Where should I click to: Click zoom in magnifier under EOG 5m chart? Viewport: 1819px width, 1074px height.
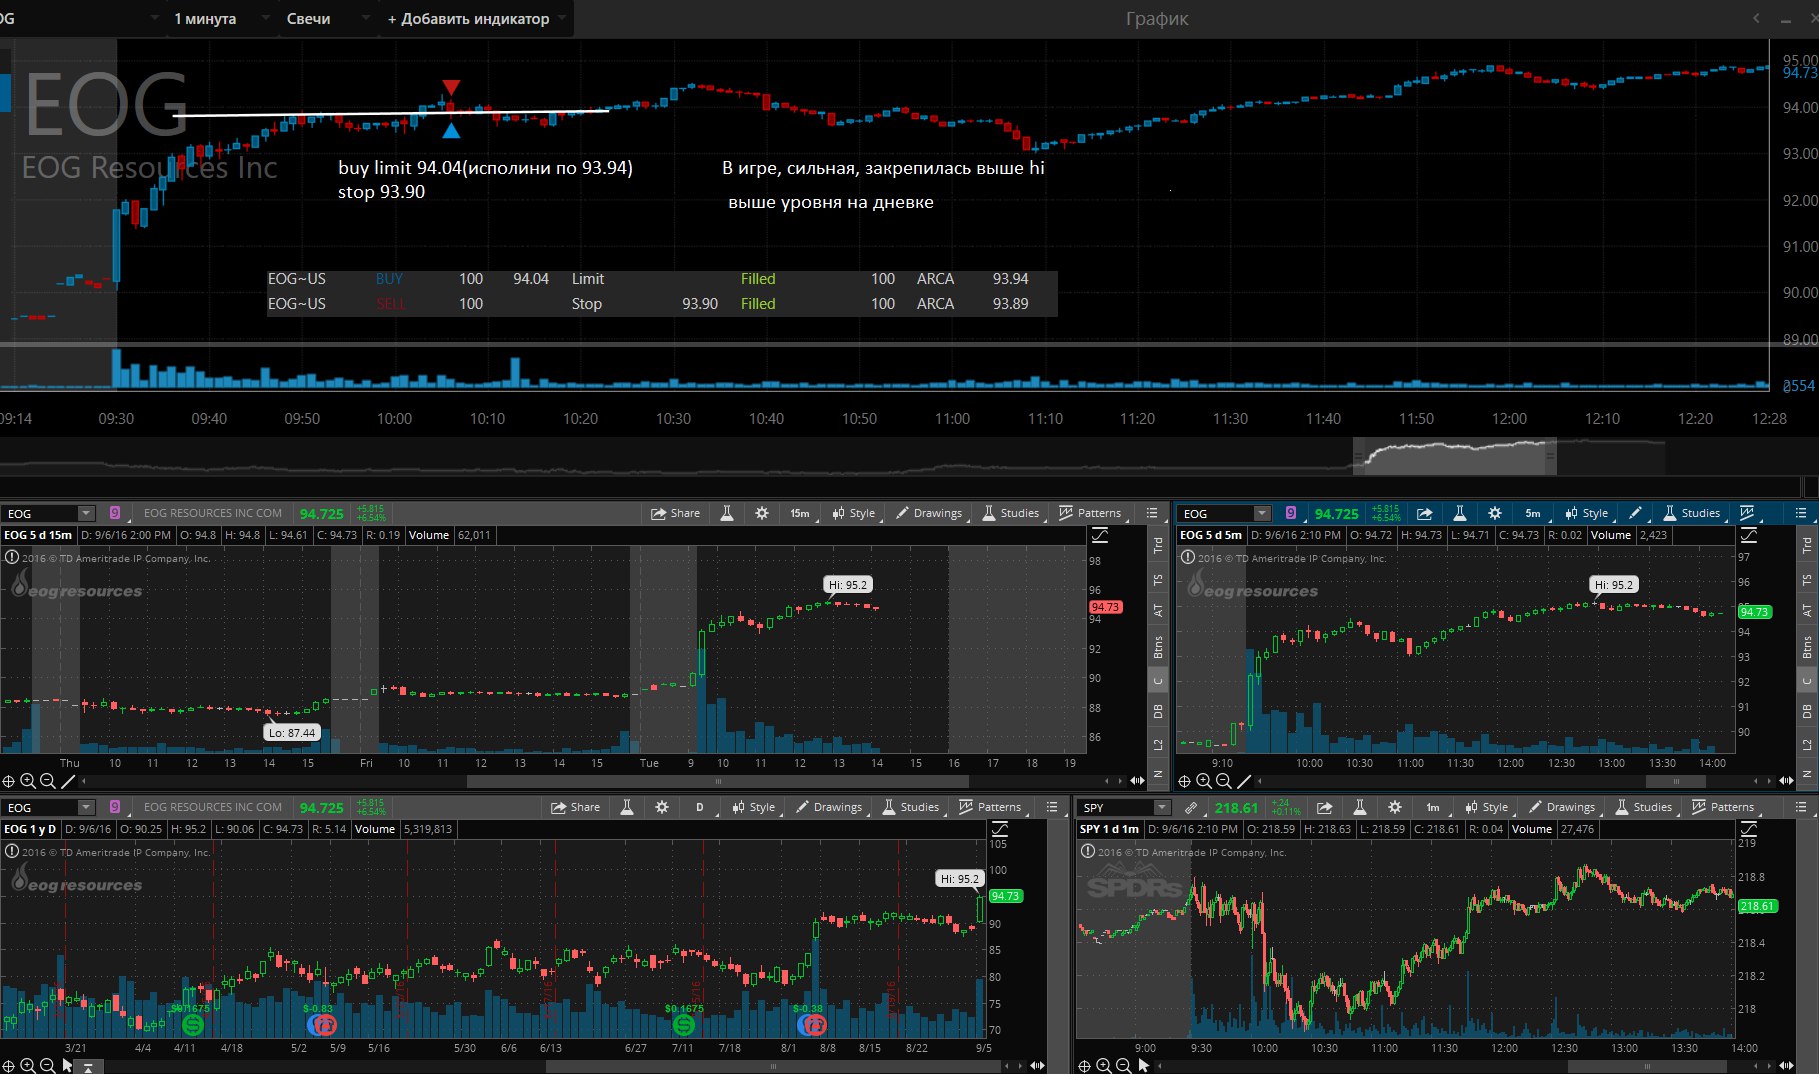coord(1204,781)
